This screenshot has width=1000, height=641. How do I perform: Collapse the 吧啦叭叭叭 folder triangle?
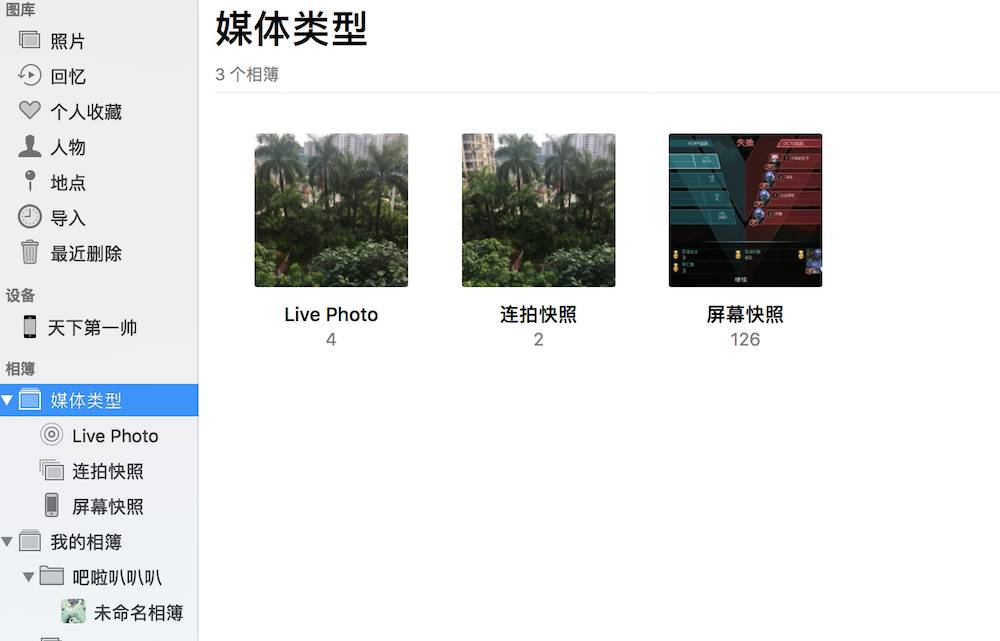[x=29, y=577]
